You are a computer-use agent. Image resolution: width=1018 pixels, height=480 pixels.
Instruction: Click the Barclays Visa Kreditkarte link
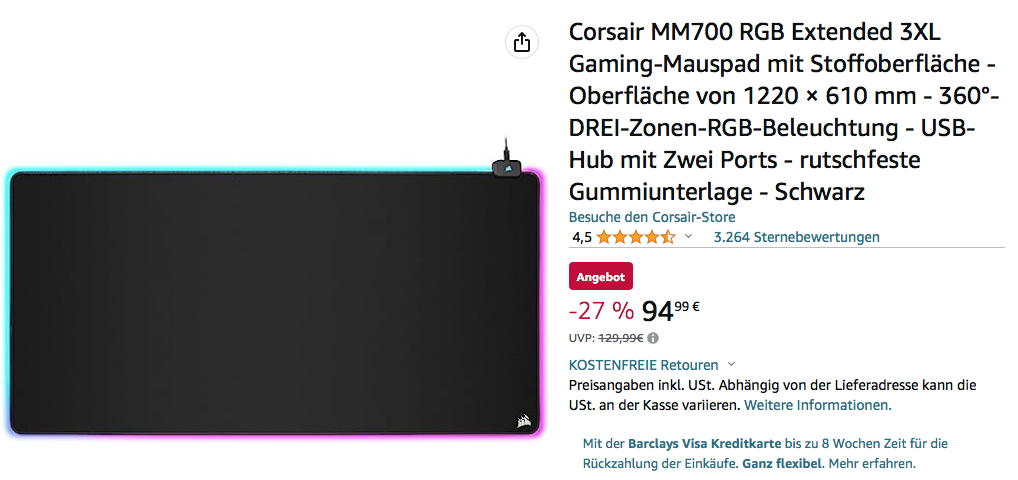(704, 444)
